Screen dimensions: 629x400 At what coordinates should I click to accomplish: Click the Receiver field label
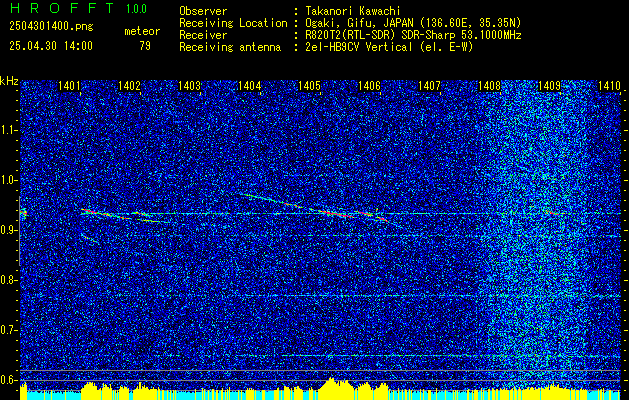pos(203,35)
